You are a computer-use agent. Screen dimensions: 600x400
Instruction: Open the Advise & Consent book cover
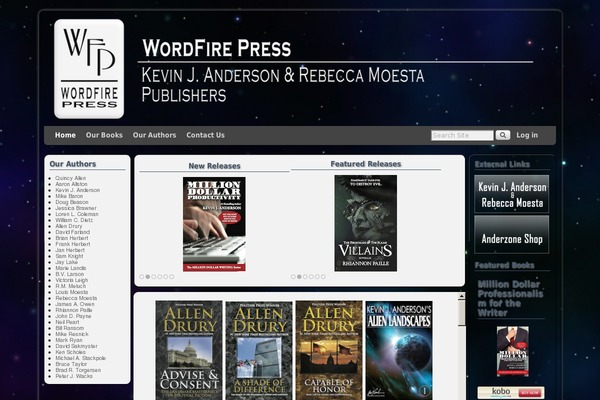[189, 350]
